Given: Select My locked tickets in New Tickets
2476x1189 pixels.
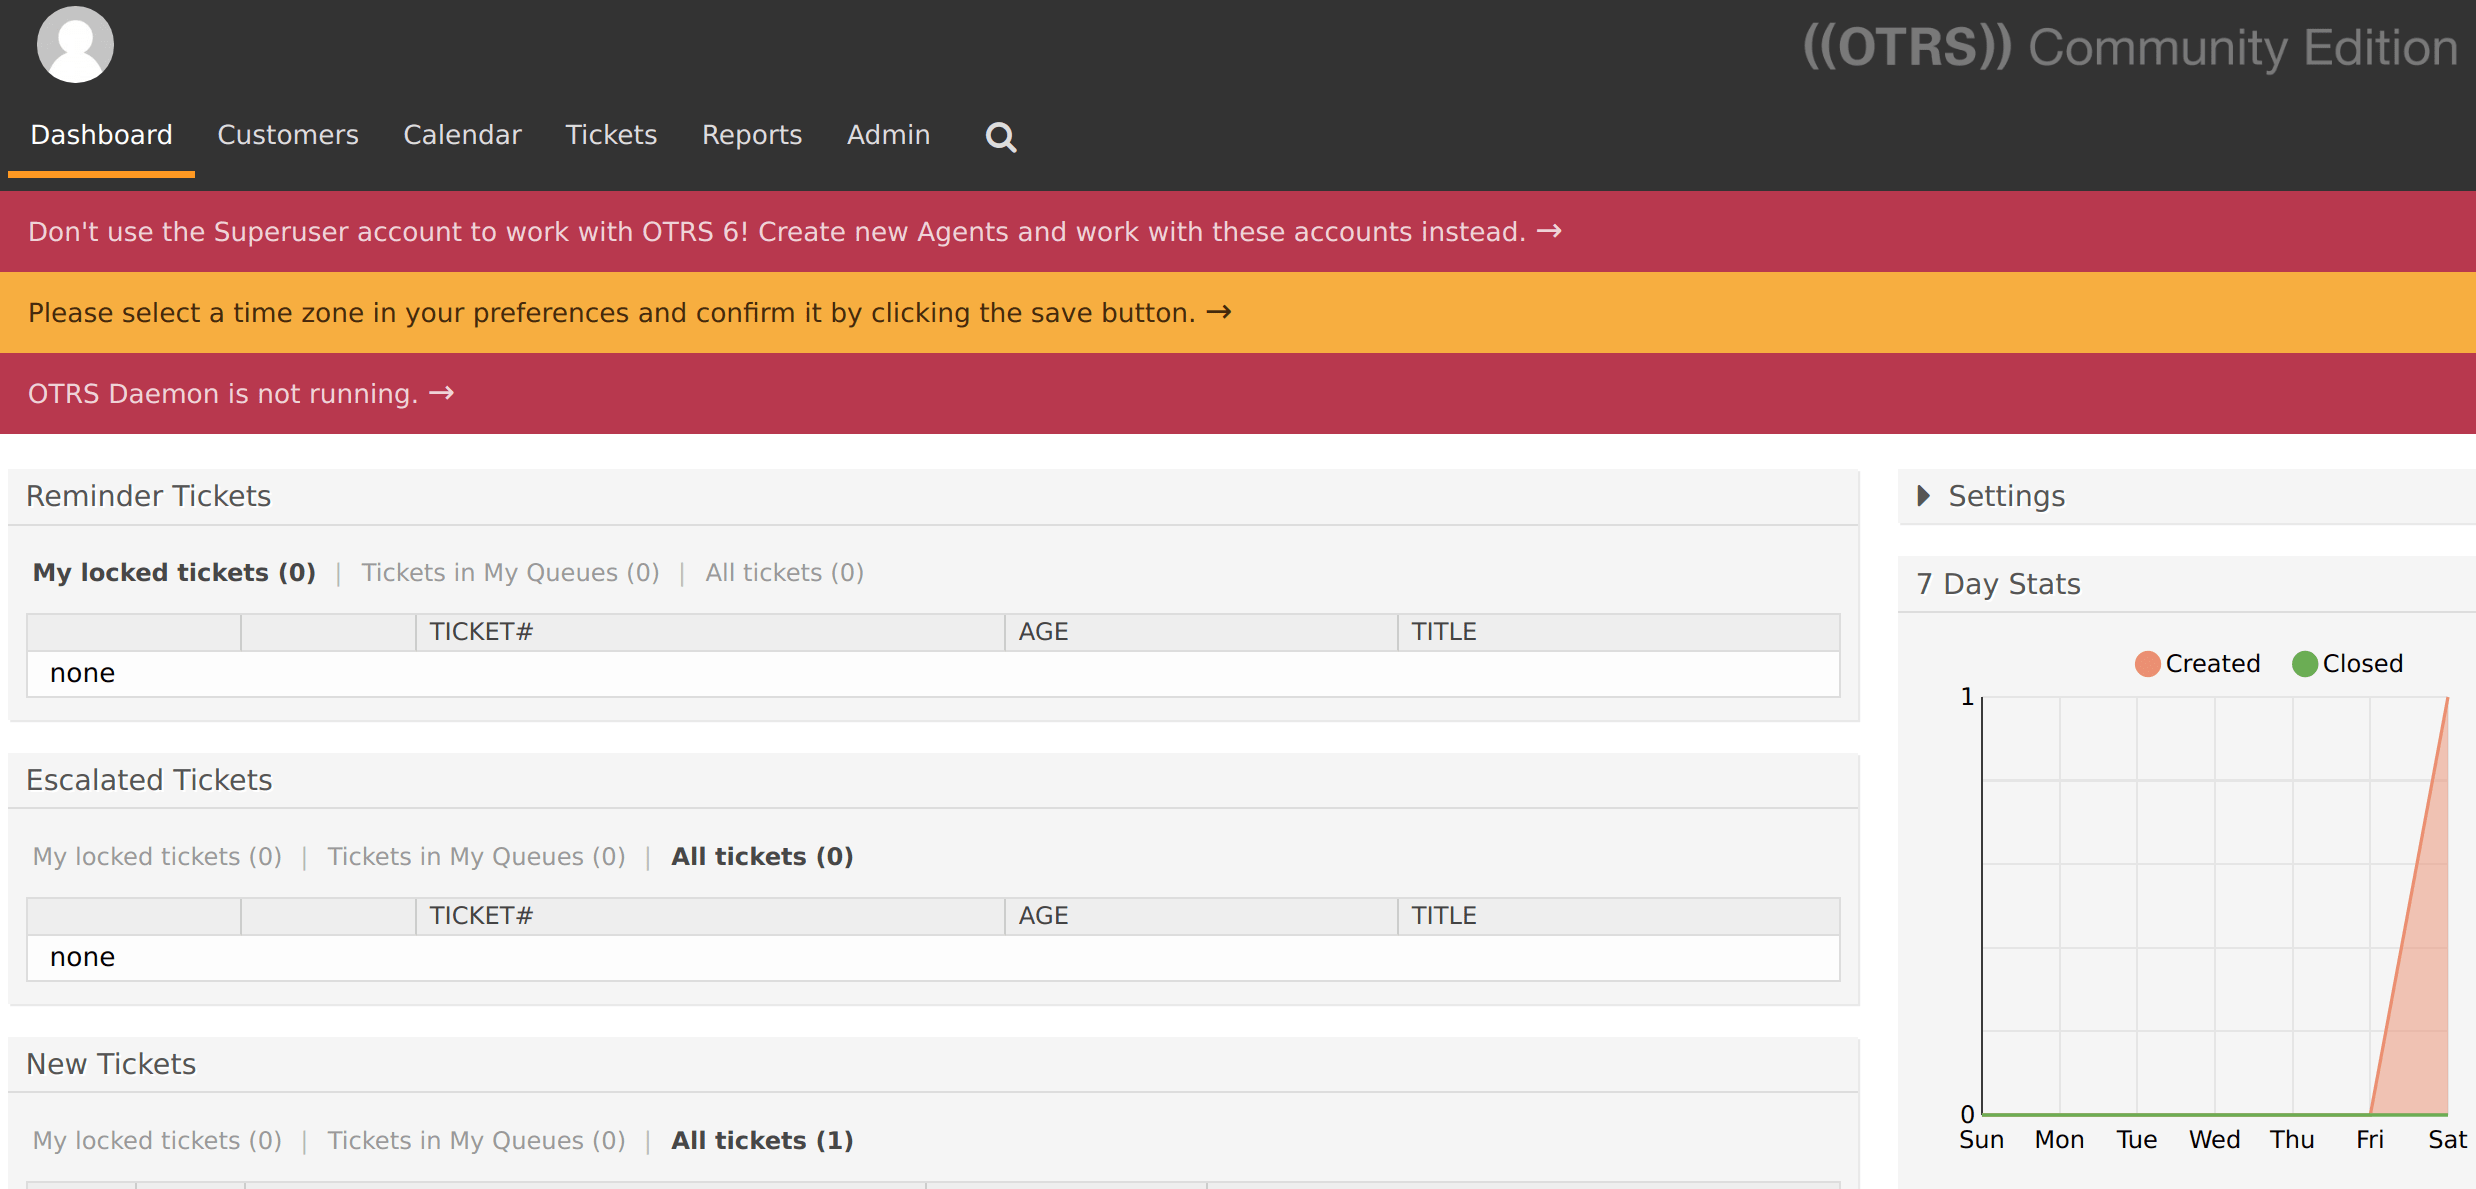Looking at the screenshot, I should click(x=157, y=1141).
